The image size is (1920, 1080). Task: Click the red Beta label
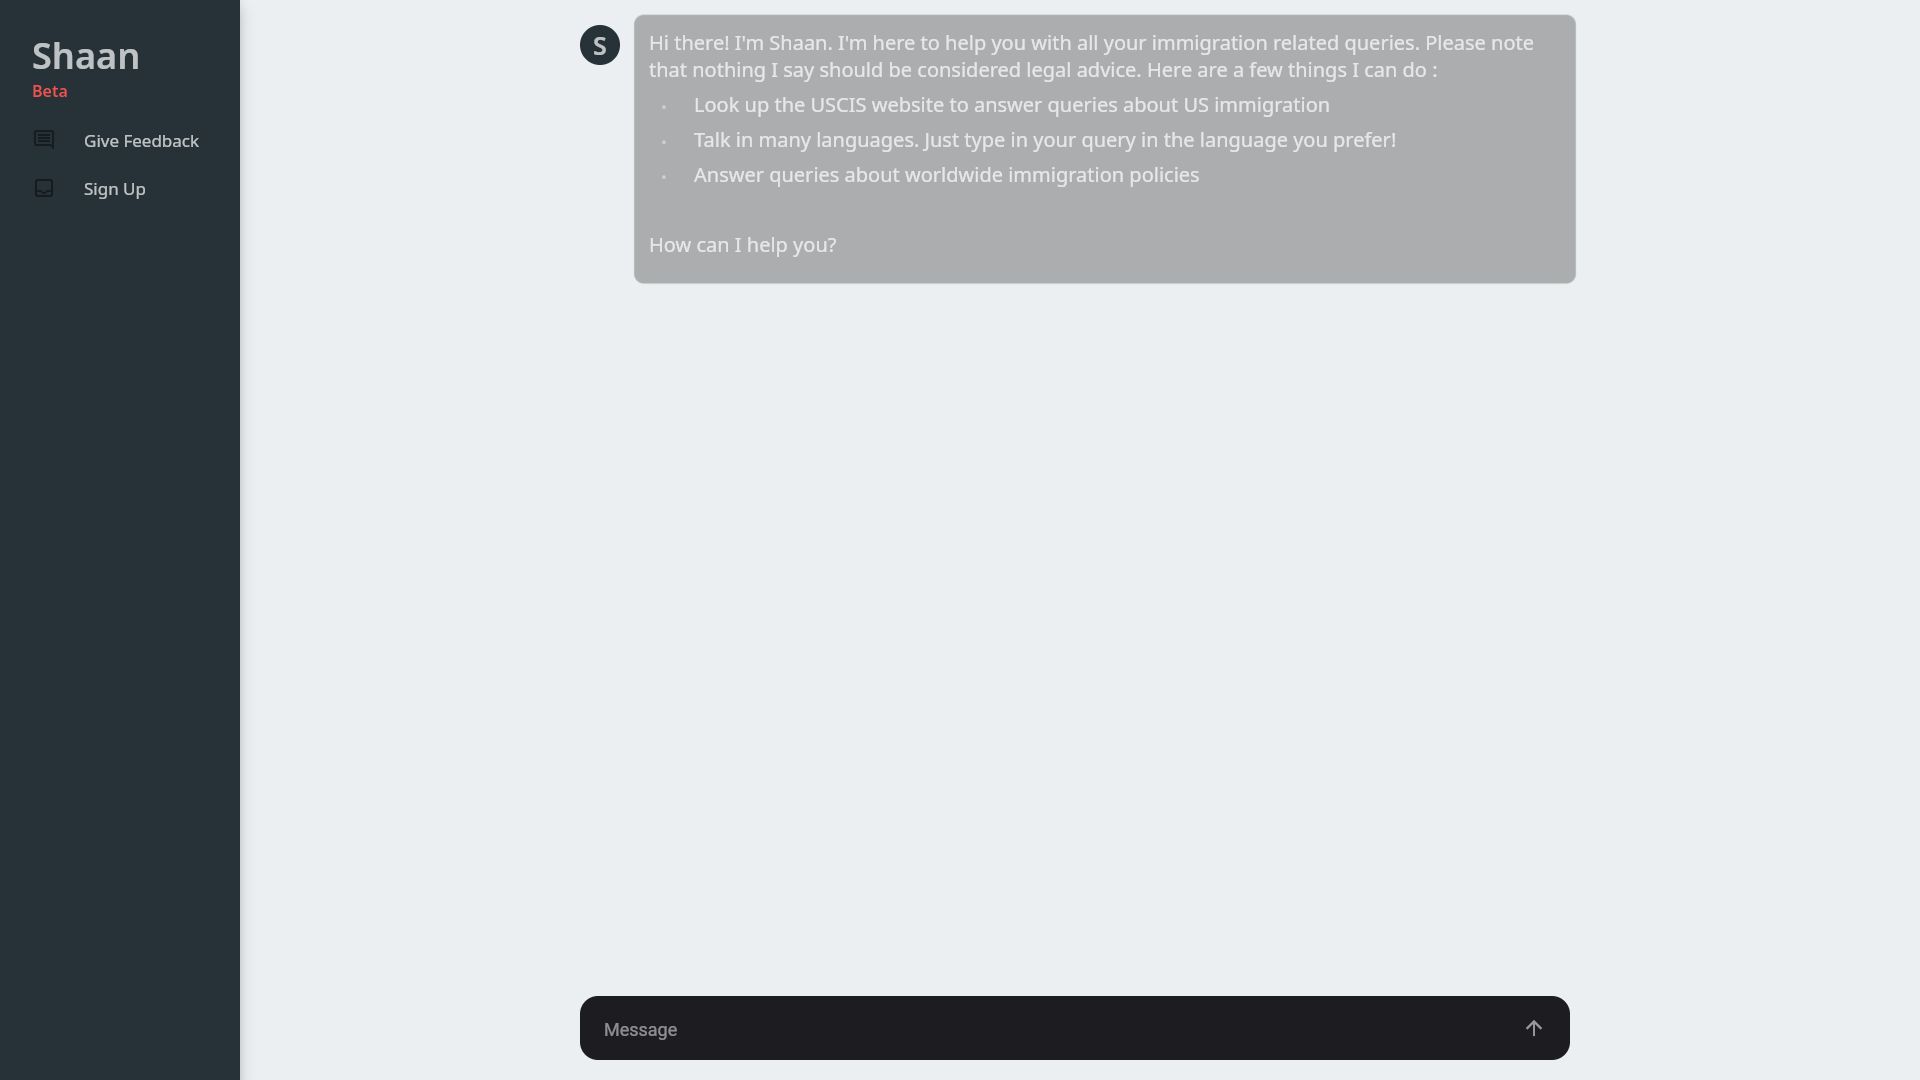pyautogui.click(x=50, y=91)
